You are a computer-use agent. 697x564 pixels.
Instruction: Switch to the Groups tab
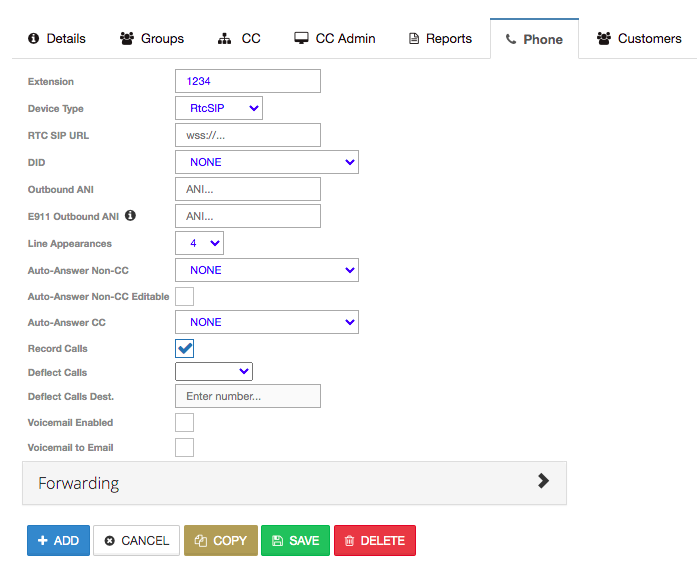pos(152,39)
